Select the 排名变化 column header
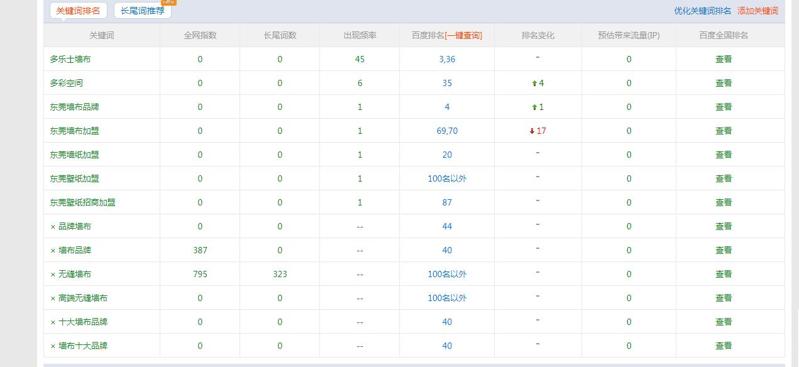 click(x=538, y=36)
